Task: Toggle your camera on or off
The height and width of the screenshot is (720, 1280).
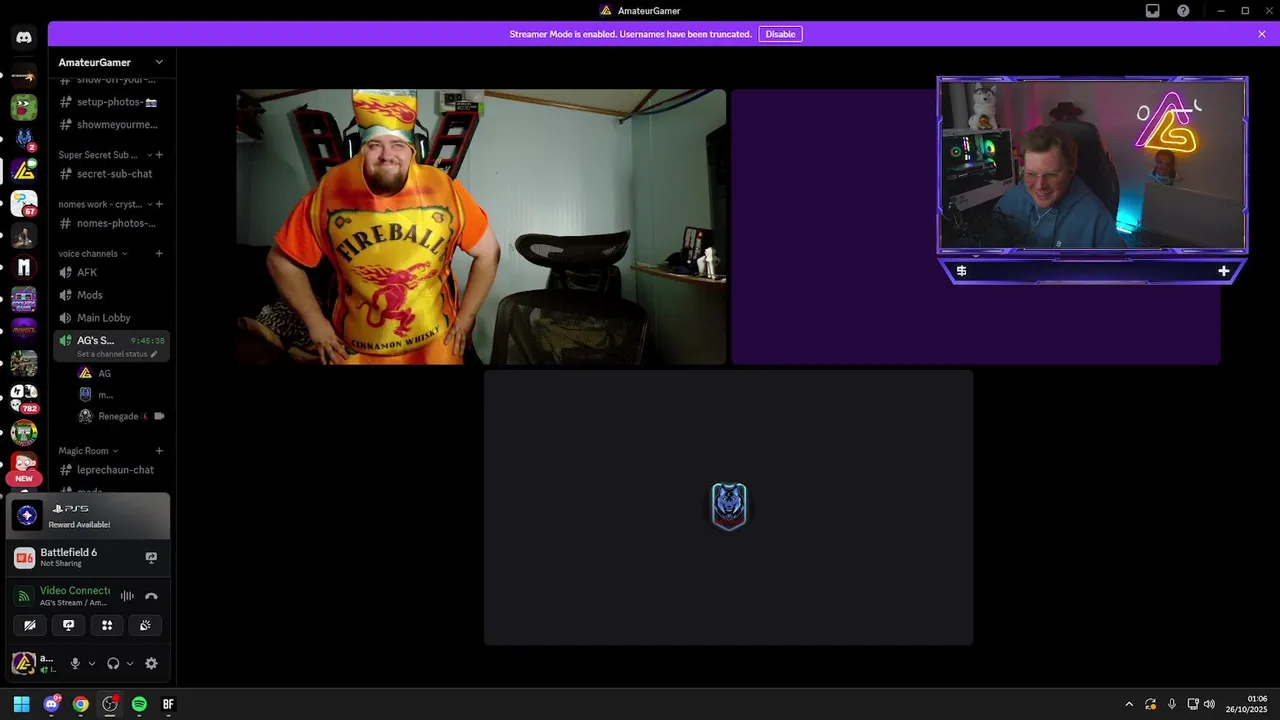Action: click(x=30, y=625)
